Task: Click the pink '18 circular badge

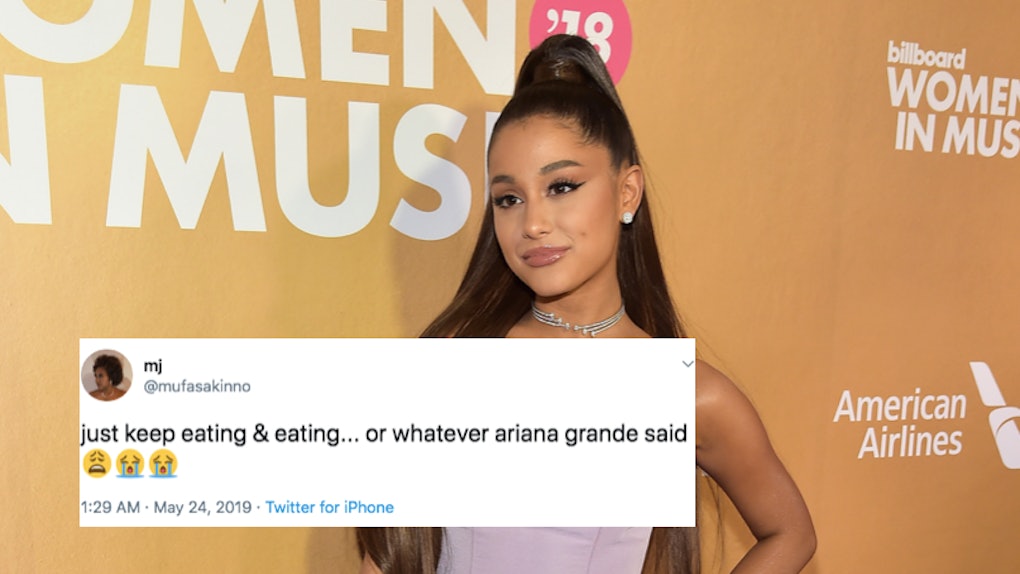Action: pyautogui.click(x=580, y=36)
